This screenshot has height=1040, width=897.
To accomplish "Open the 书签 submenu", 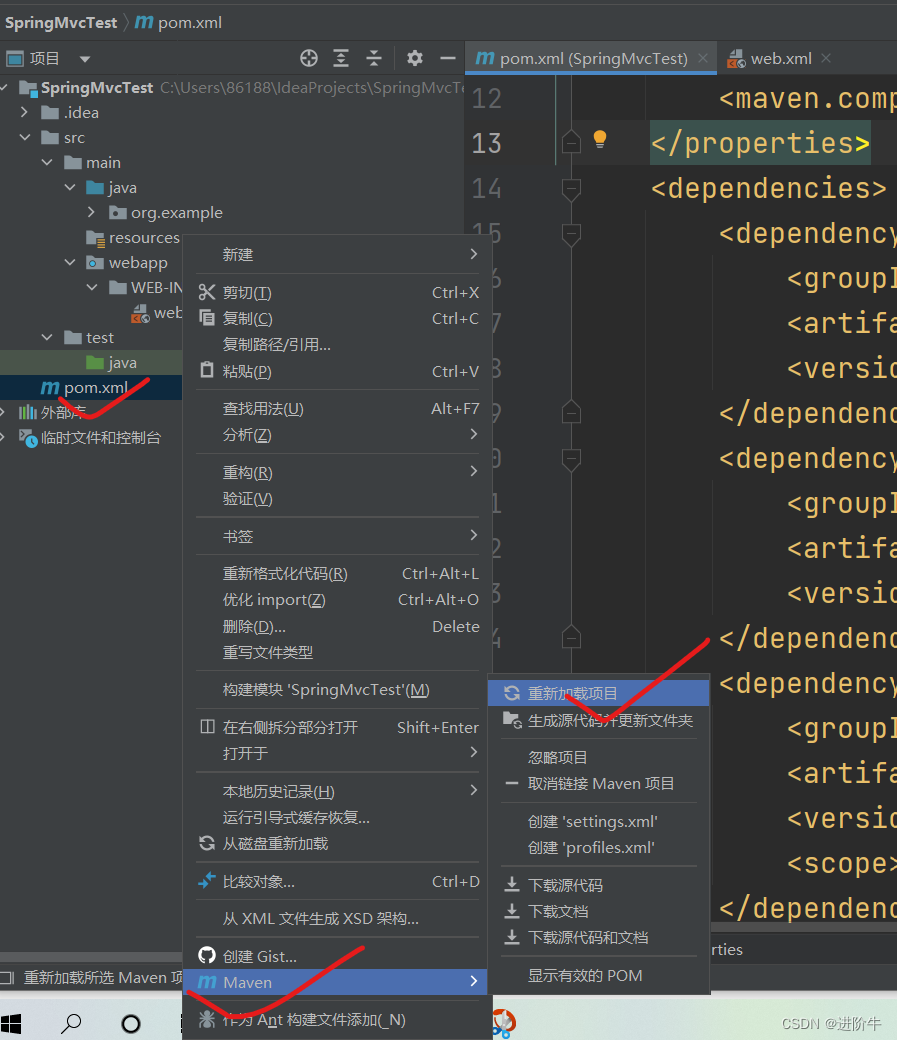I will click(x=338, y=536).
